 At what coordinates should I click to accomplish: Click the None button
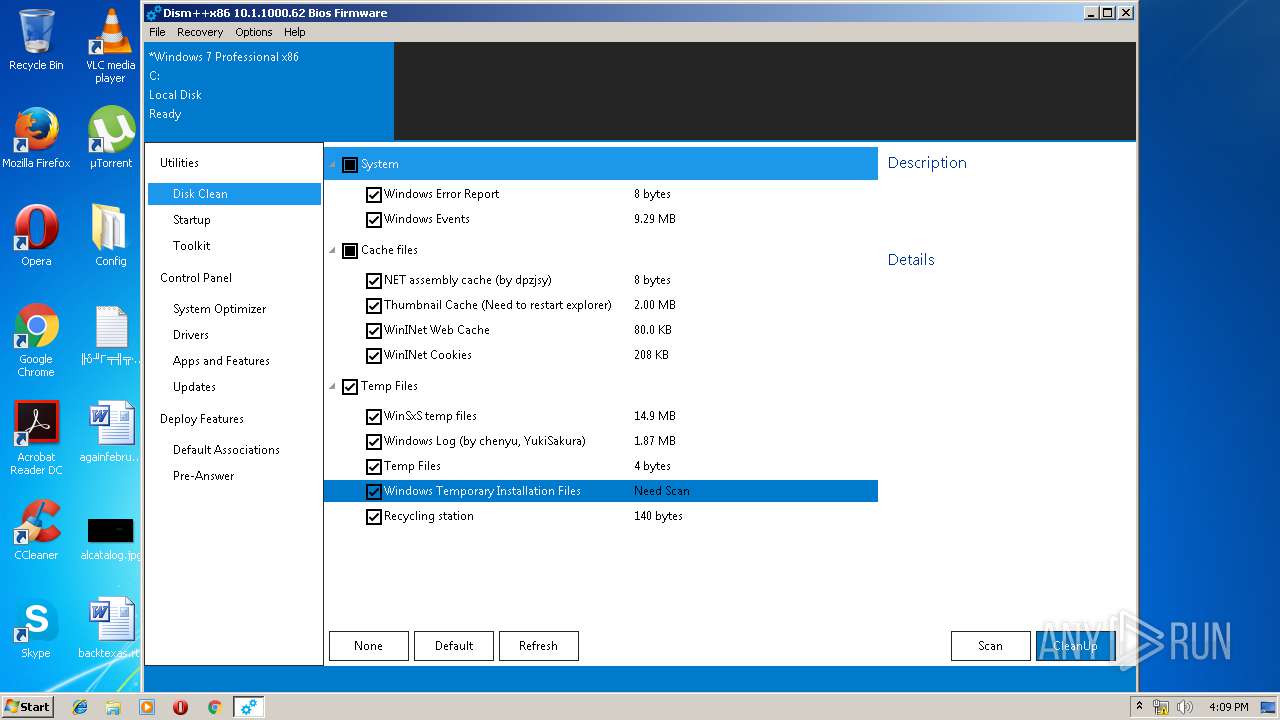(369, 646)
